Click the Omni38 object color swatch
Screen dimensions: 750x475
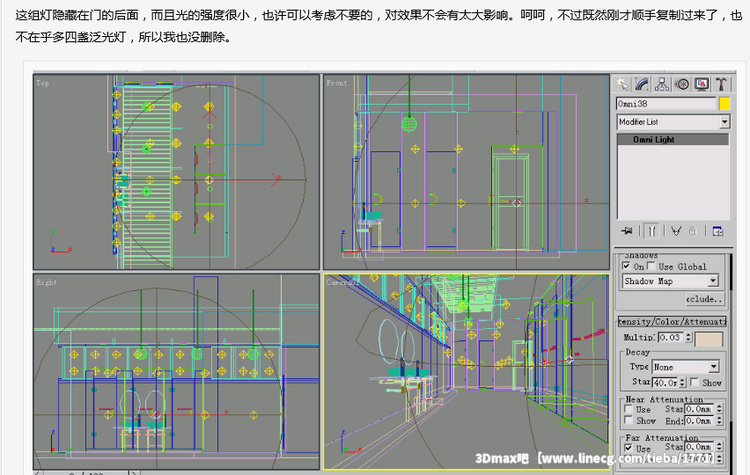point(725,104)
